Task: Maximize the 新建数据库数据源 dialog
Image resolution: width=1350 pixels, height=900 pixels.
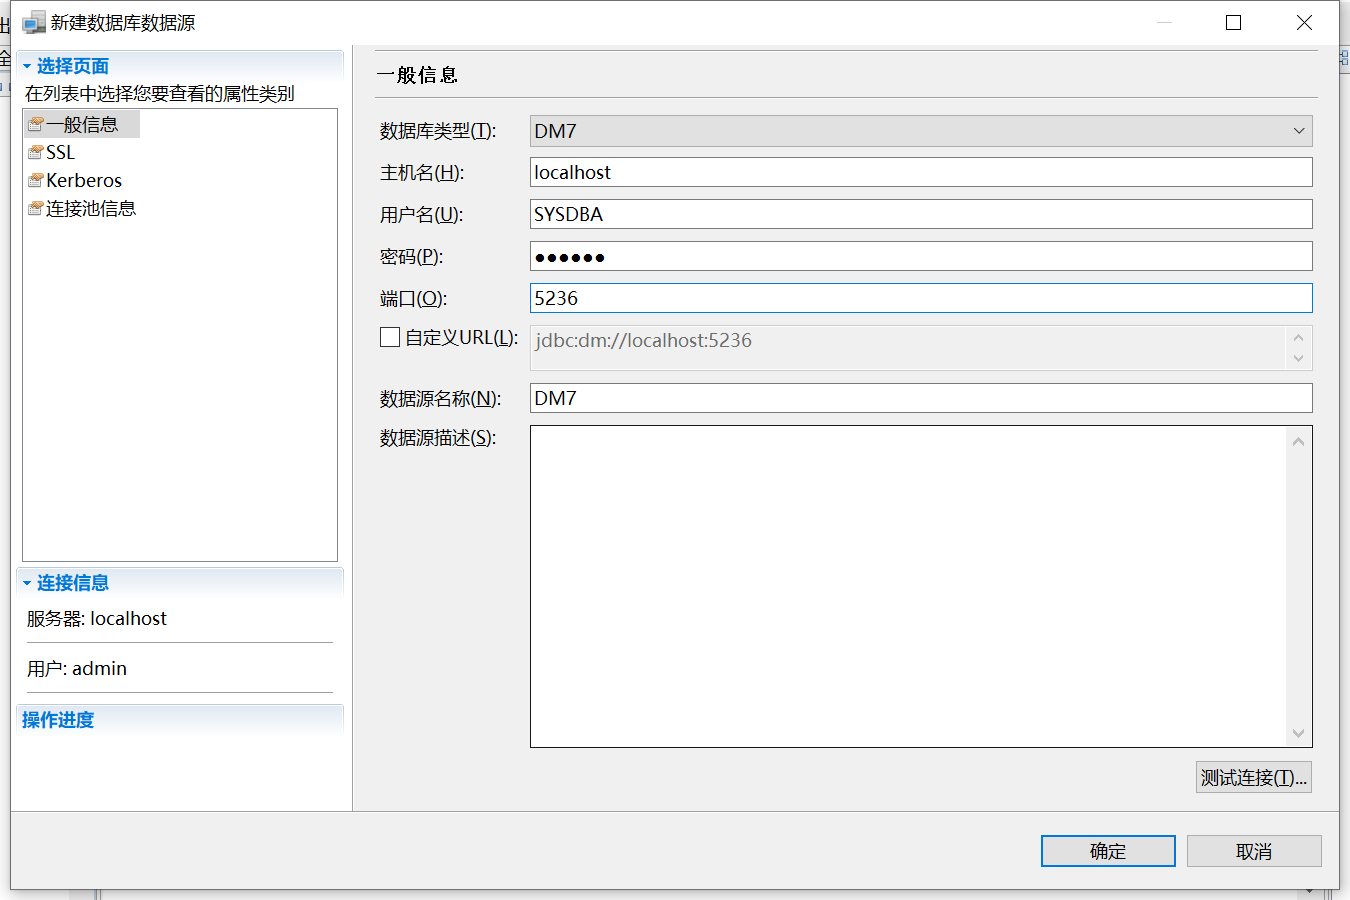Action: [x=1233, y=22]
